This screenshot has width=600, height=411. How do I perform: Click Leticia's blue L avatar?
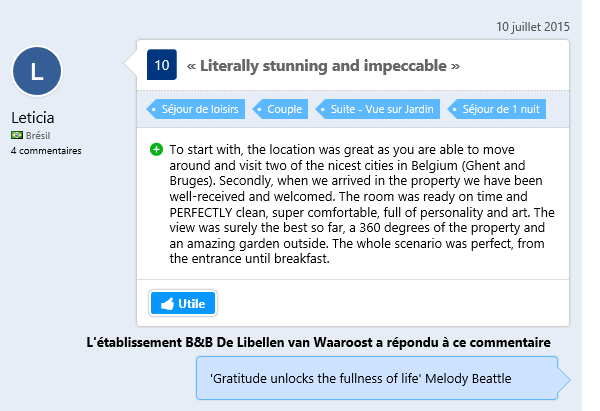pyautogui.click(x=37, y=71)
